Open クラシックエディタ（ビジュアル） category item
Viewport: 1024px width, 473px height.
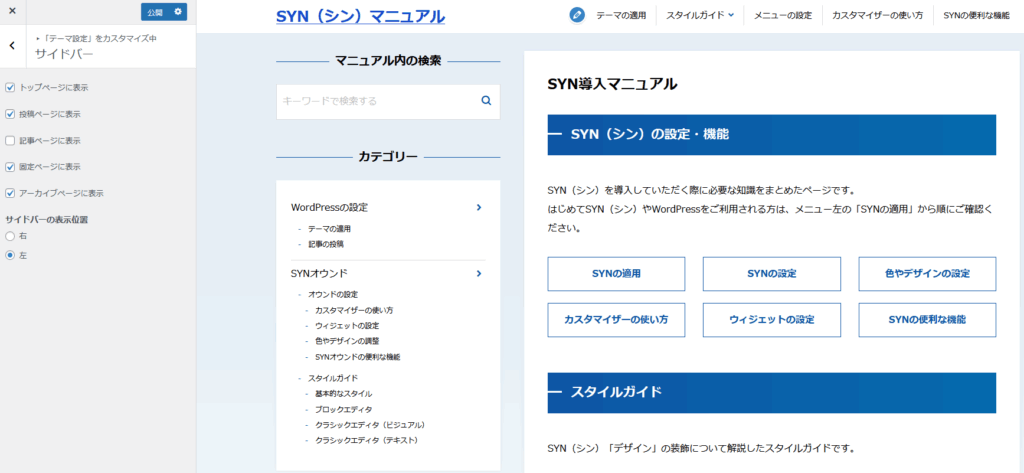pyautogui.click(x=370, y=425)
